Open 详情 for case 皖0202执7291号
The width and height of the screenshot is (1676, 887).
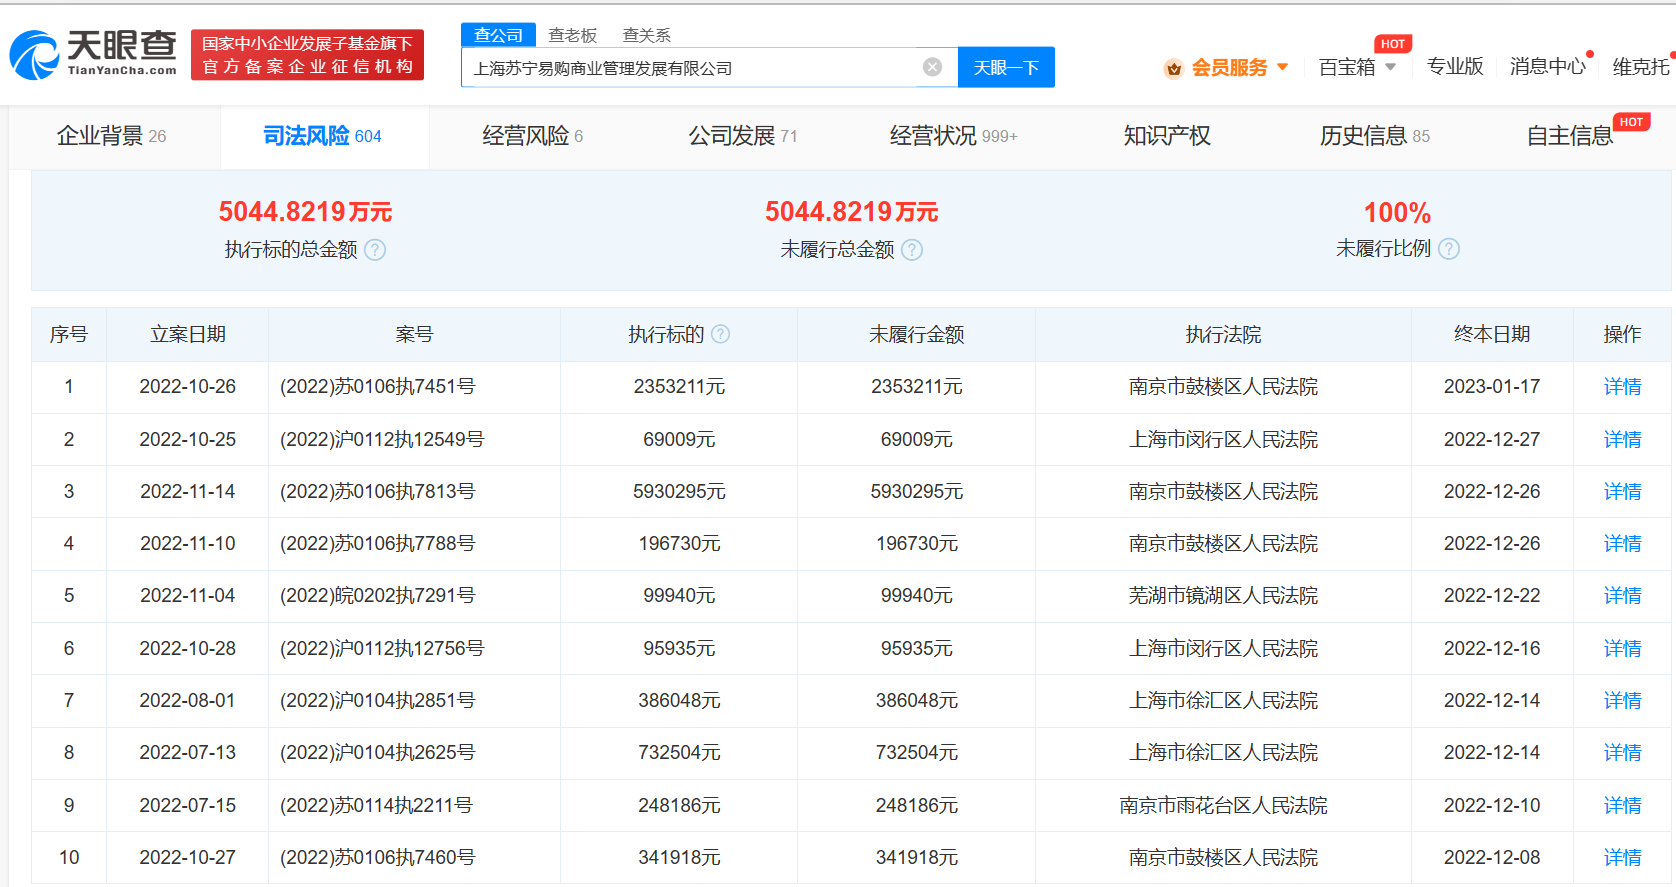tap(1622, 596)
